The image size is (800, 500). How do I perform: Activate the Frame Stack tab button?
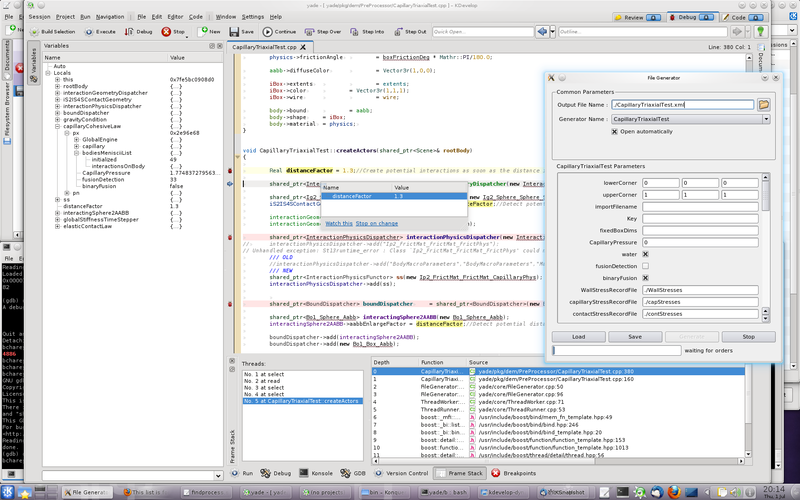pos(459,473)
